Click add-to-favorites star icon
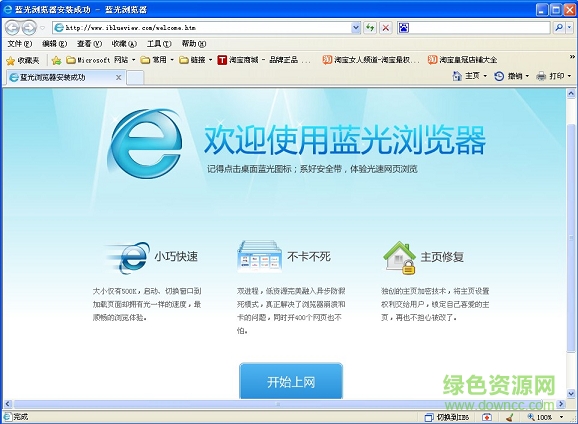Viewport: 578px width, 424px height. pos(56,60)
